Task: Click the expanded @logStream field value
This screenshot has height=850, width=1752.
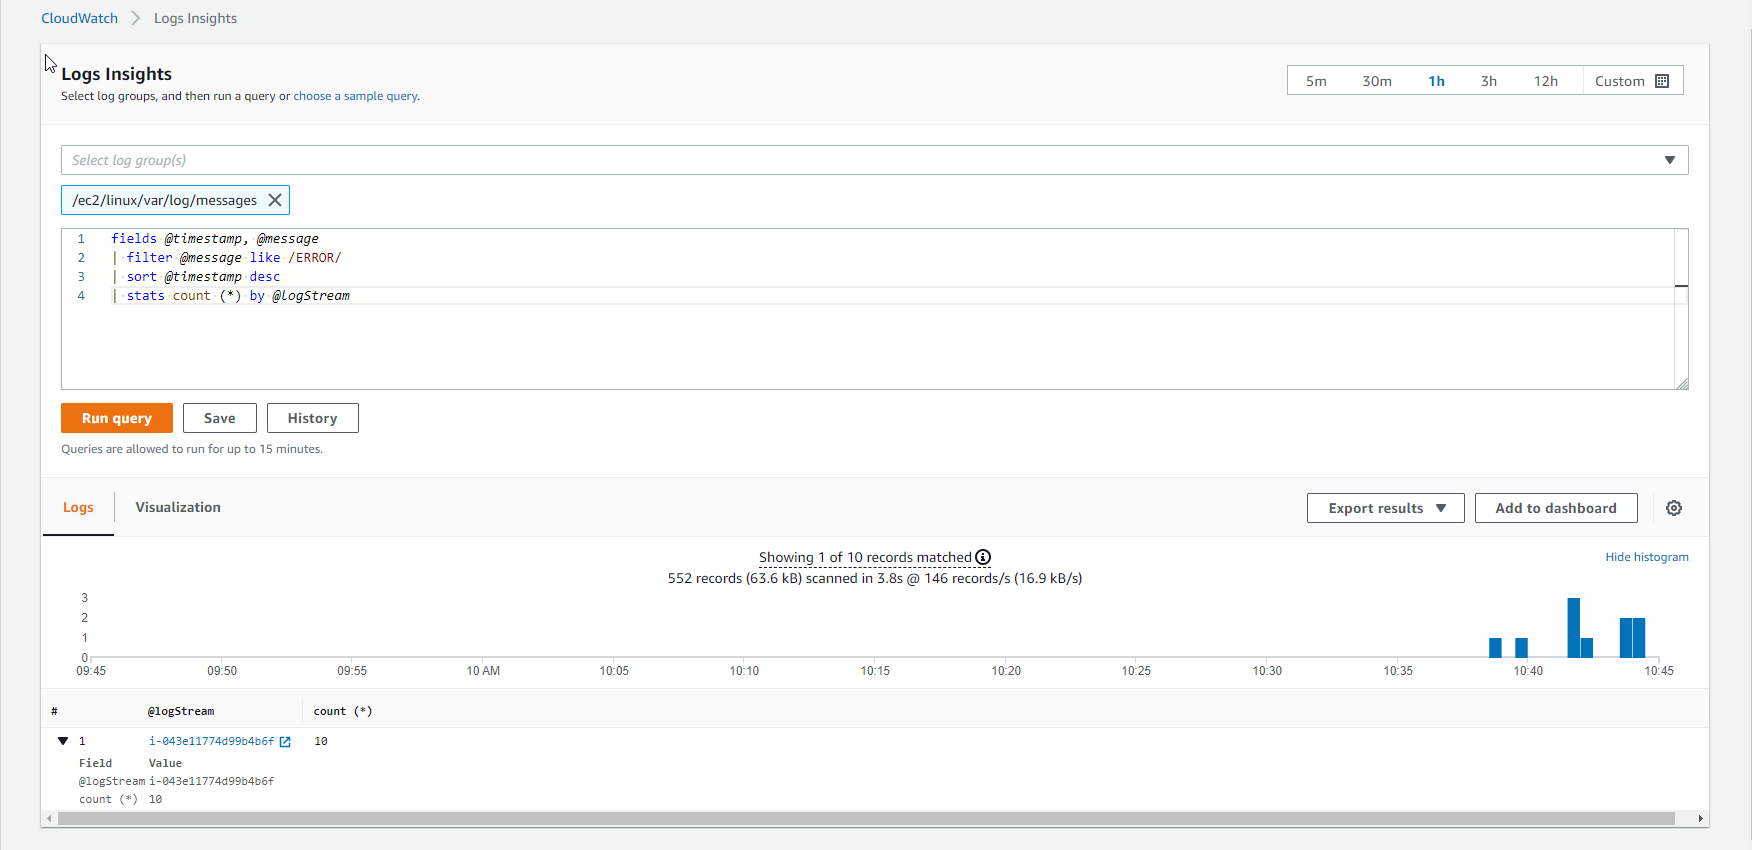Action: pos(211,781)
